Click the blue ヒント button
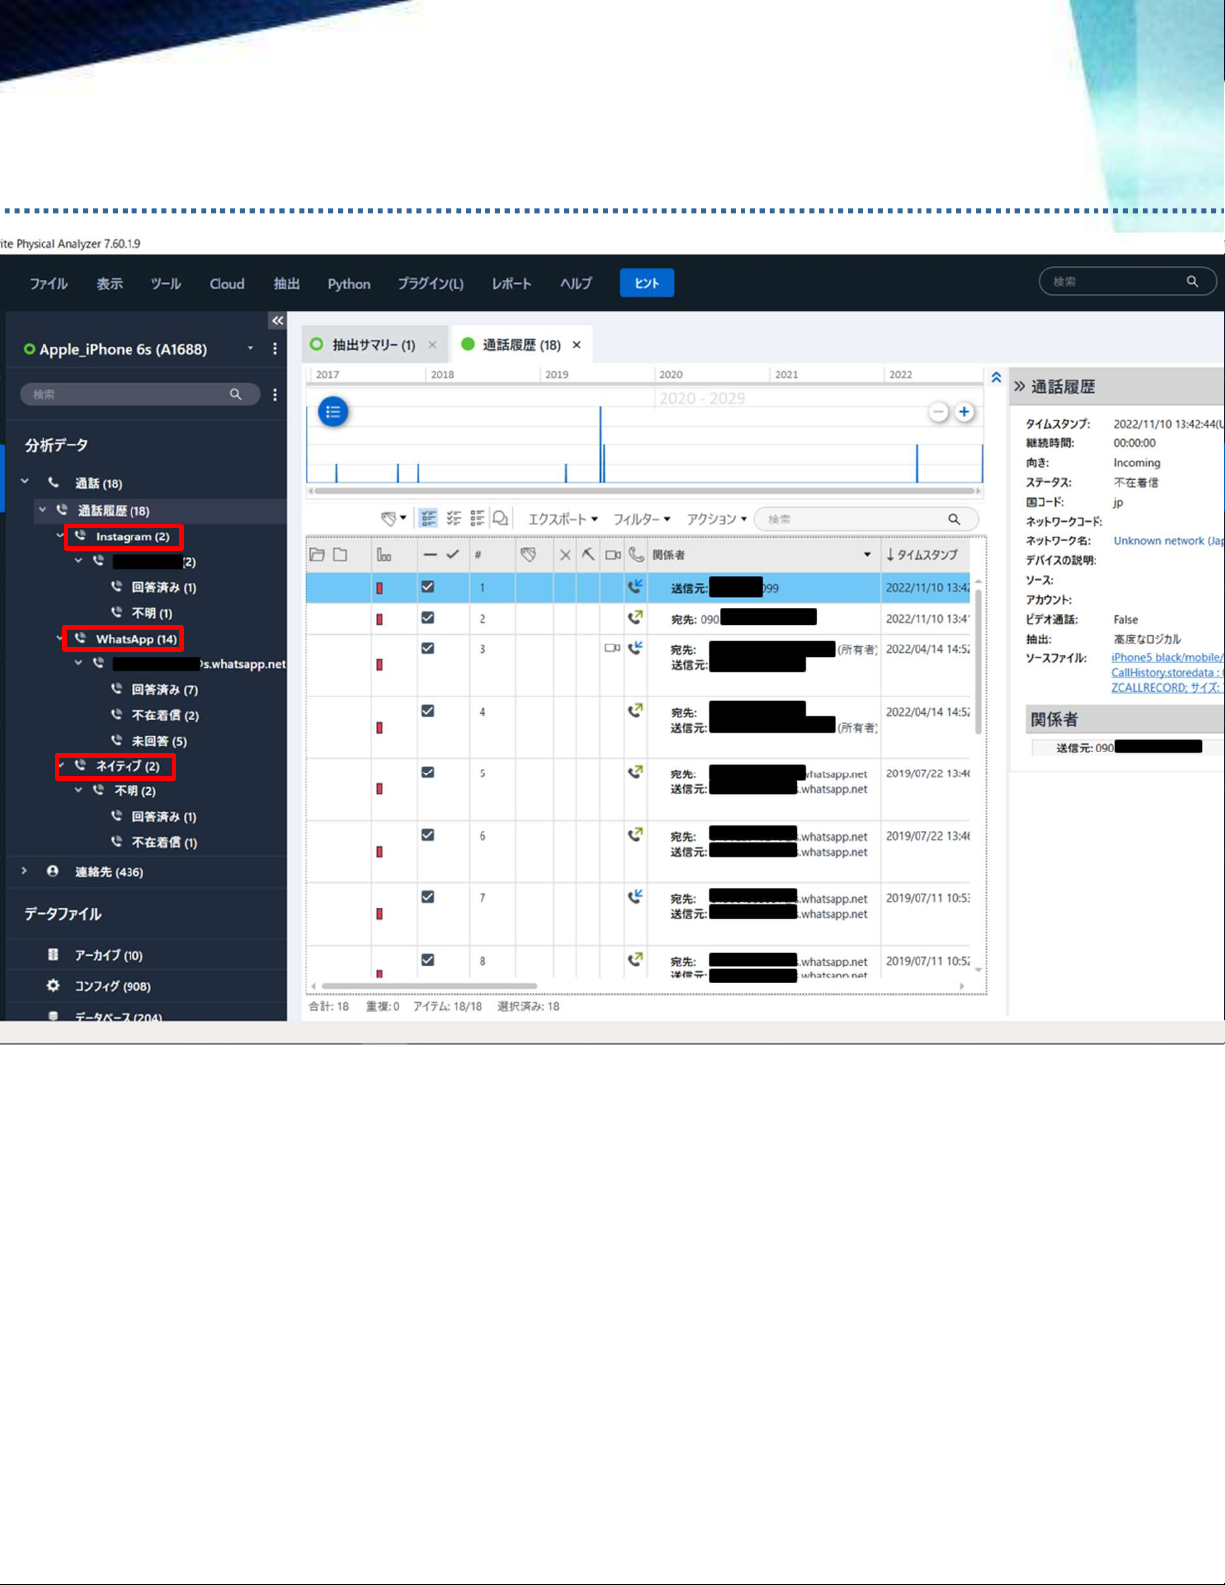The image size is (1225, 1585). (646, 283)
